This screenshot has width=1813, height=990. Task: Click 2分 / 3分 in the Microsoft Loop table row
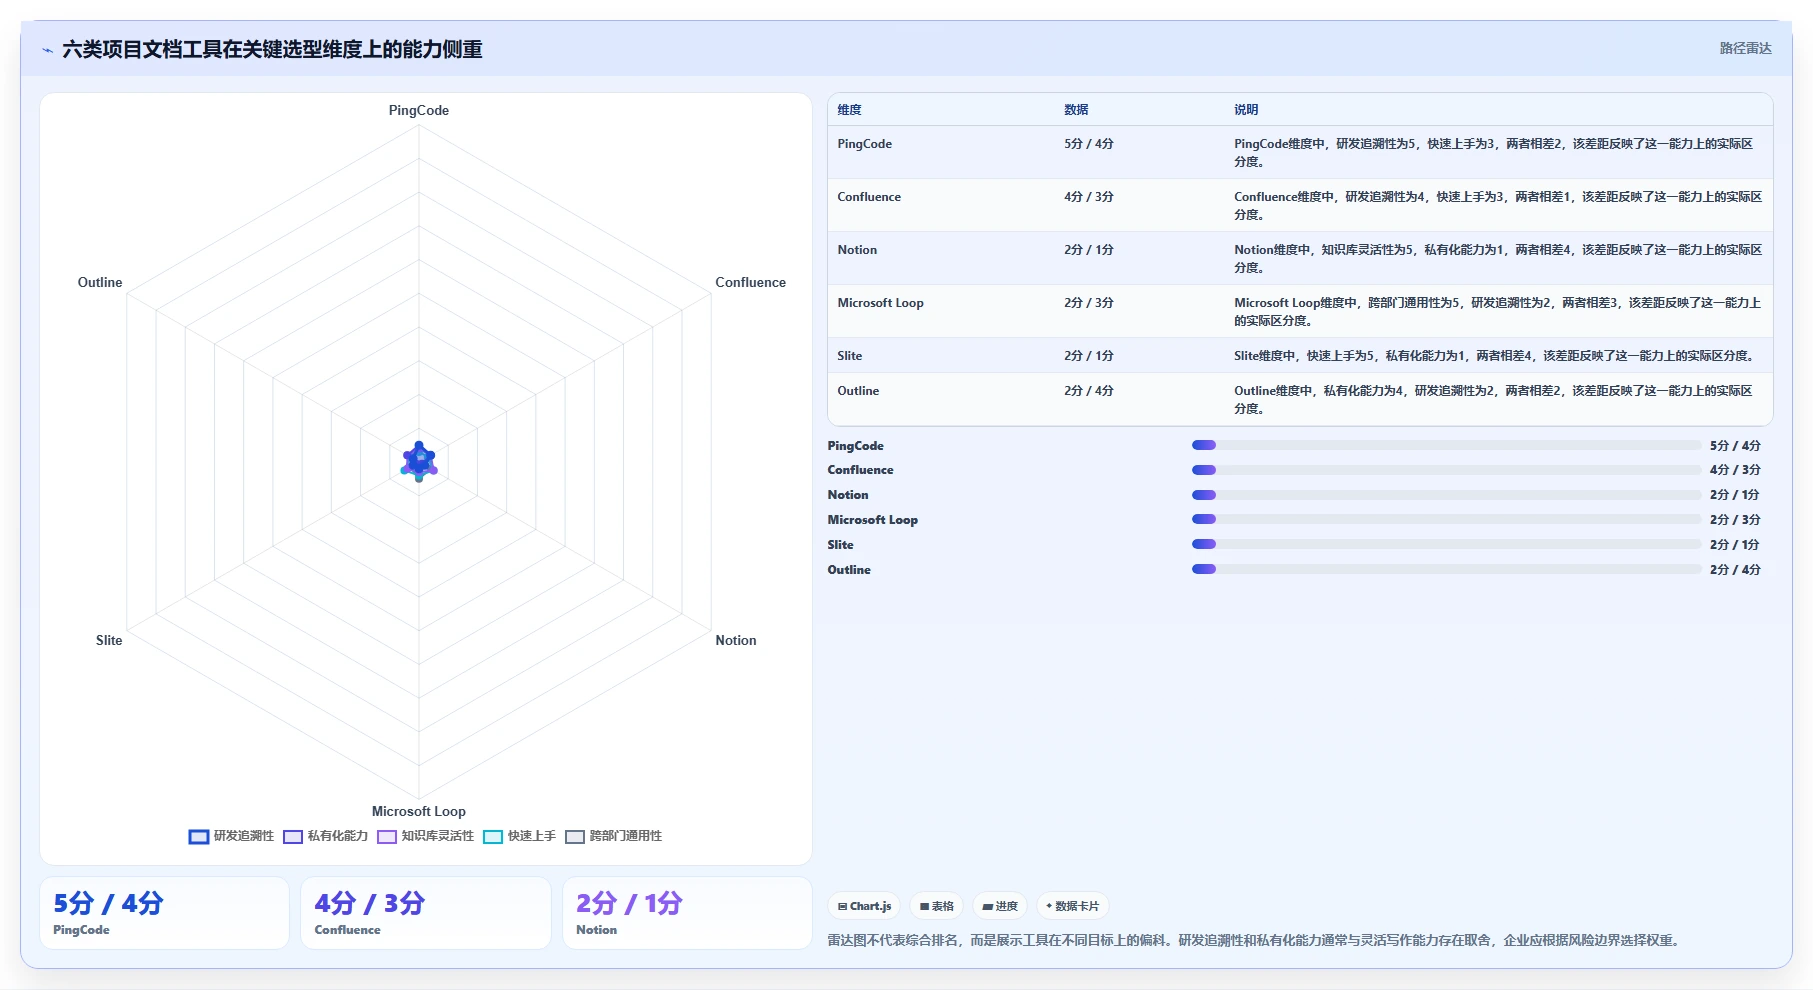(x=1089, y=303)
